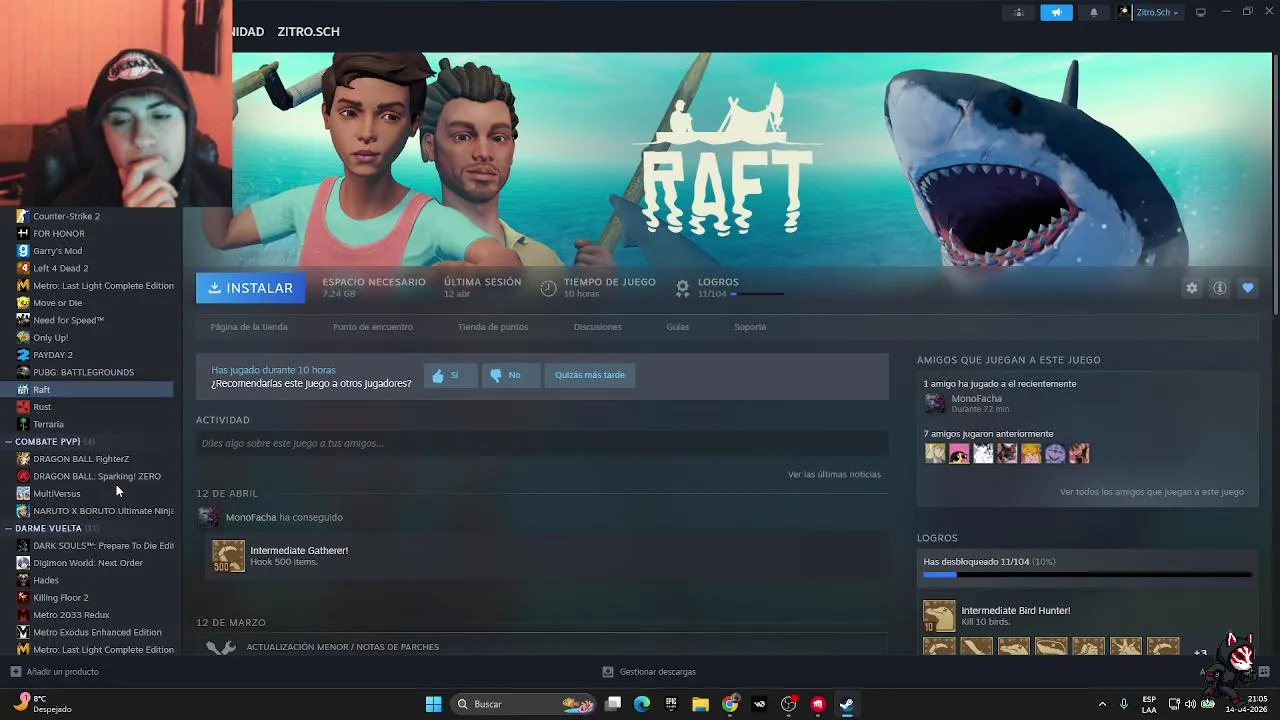Image resolution: width=1280 pixels, height=720 pixels.
Task: Open the ZITRO.SCH profile menu
Action: coord(308,32)
